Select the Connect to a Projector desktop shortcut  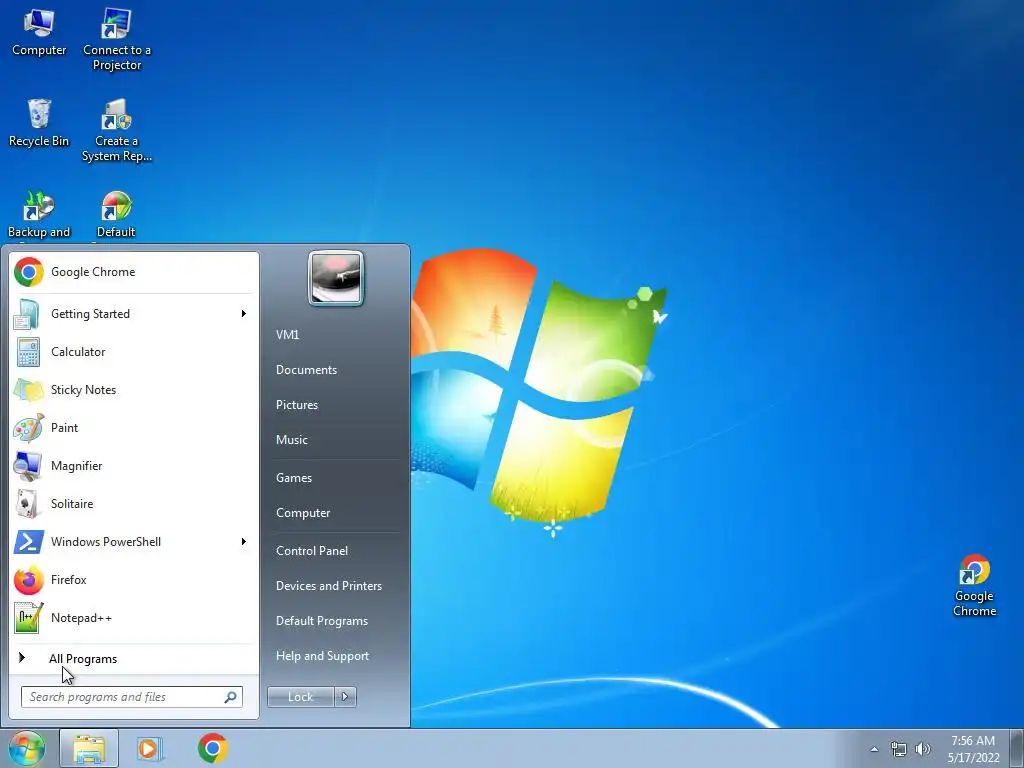(116, 39)
